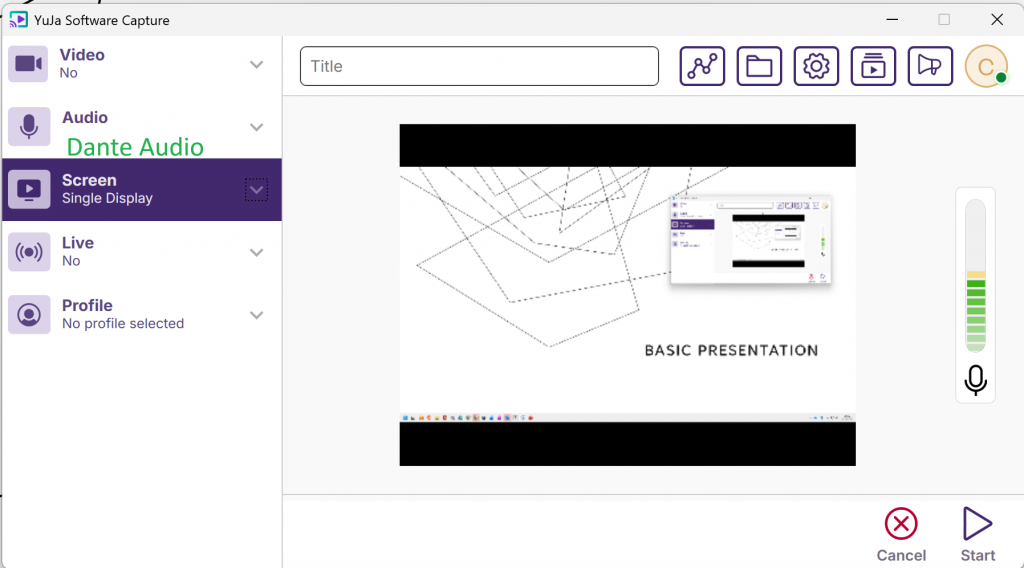Expand the Video source dropdown
Screen dimensions: 1024x568
click(x=257, y=65)
